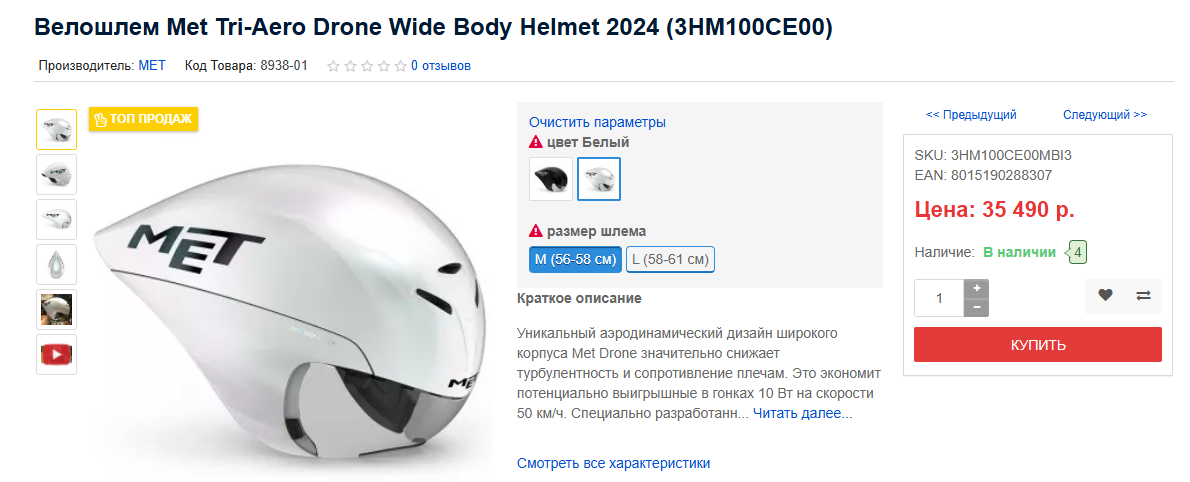
Task: Increase quantity with plus stepper
Action: point(977,288)
